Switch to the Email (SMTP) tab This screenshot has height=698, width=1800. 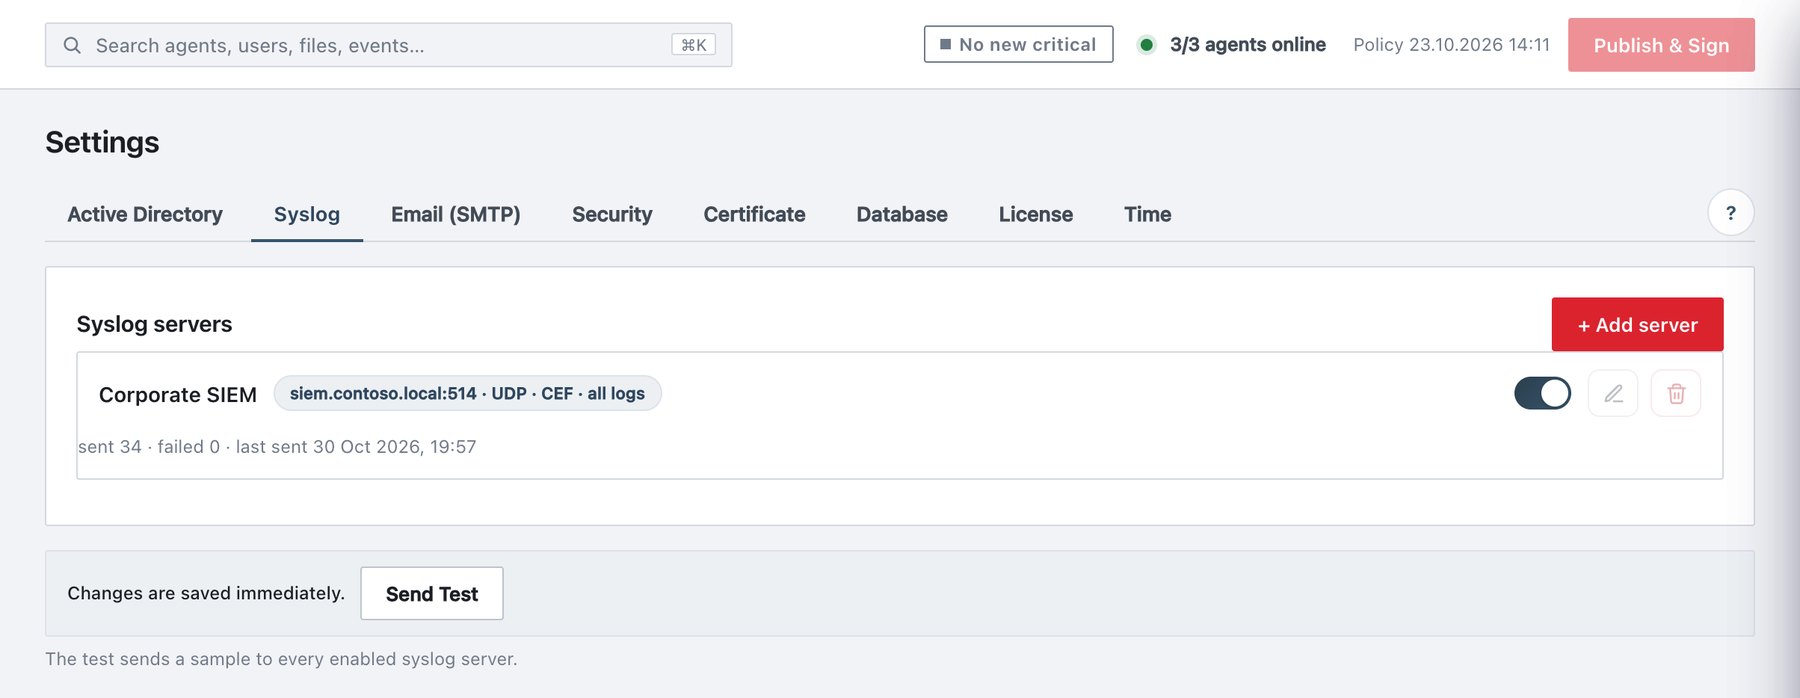pyautogui.click(x=456, y=214)
